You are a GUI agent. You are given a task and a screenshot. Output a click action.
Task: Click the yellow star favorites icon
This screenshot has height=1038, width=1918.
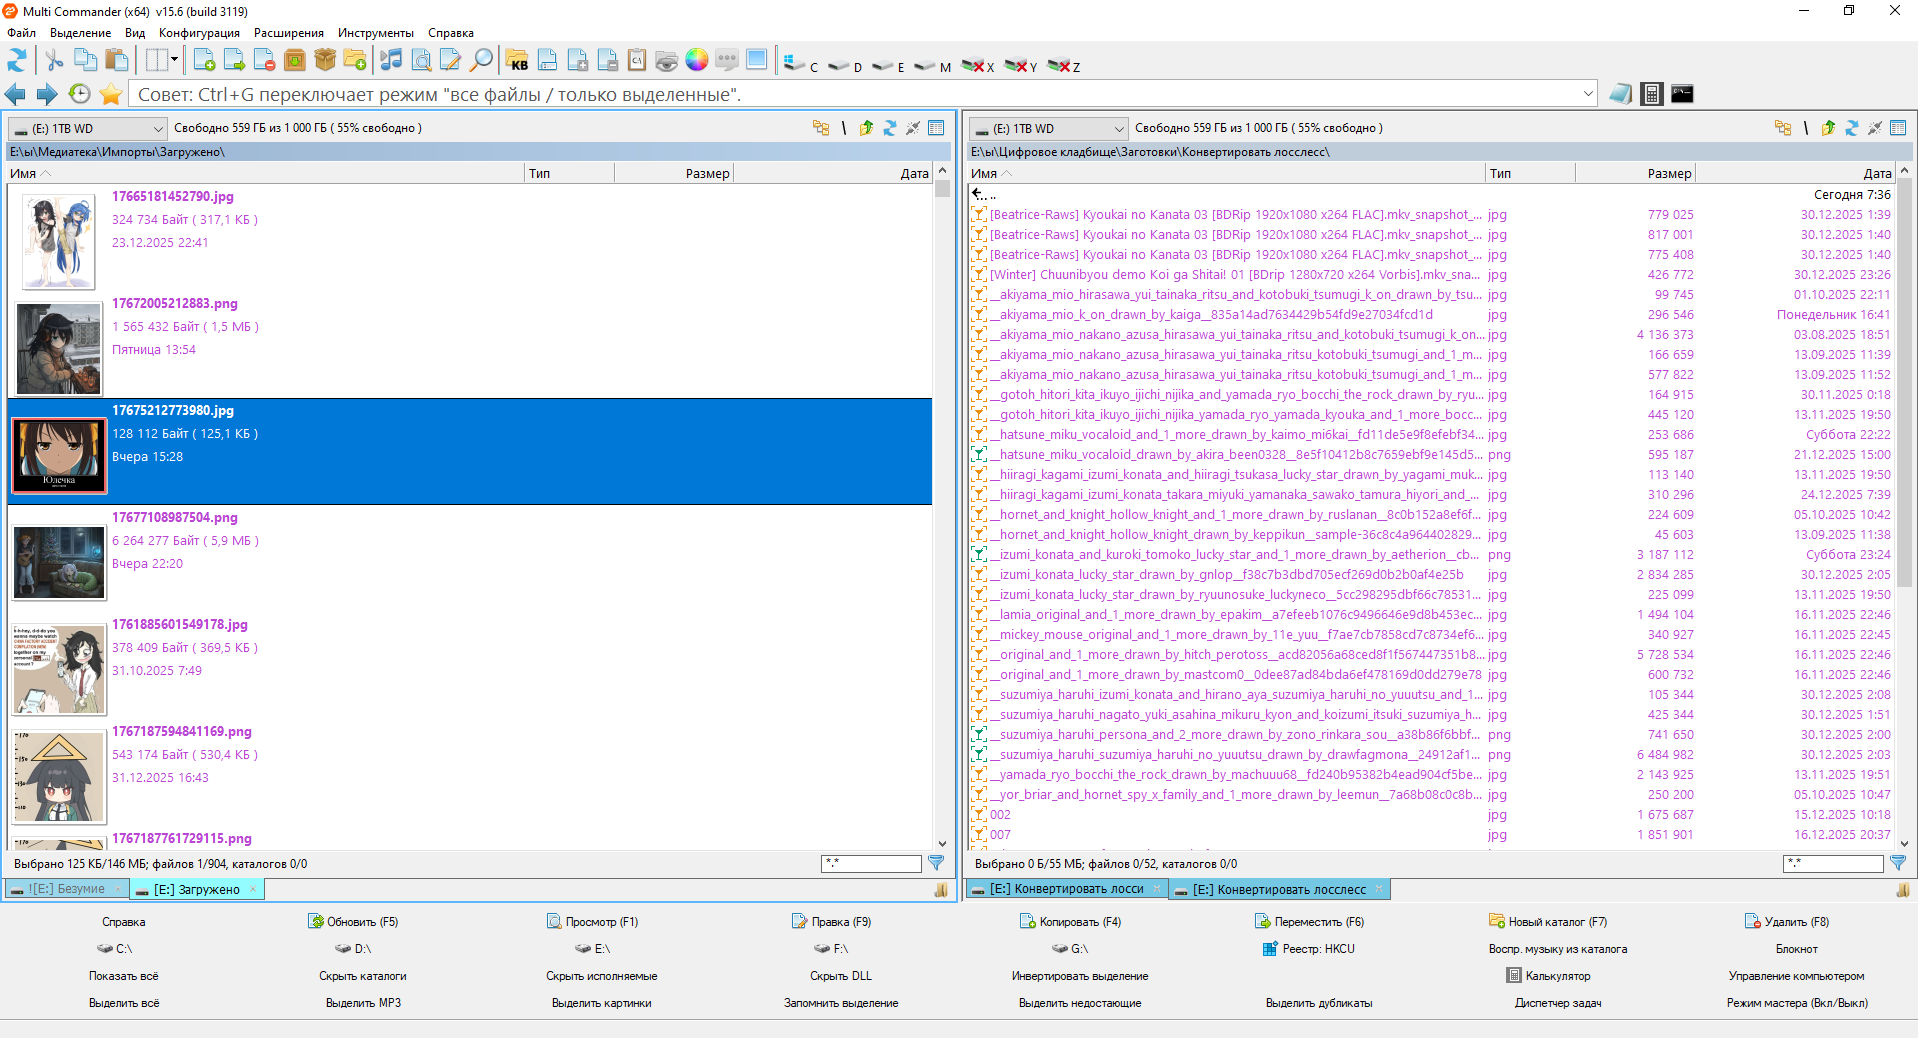pos(111,95)
